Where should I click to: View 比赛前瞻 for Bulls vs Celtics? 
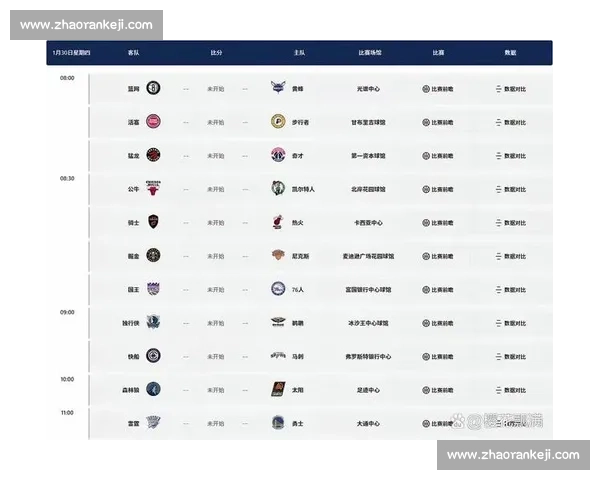coord(438,188)
